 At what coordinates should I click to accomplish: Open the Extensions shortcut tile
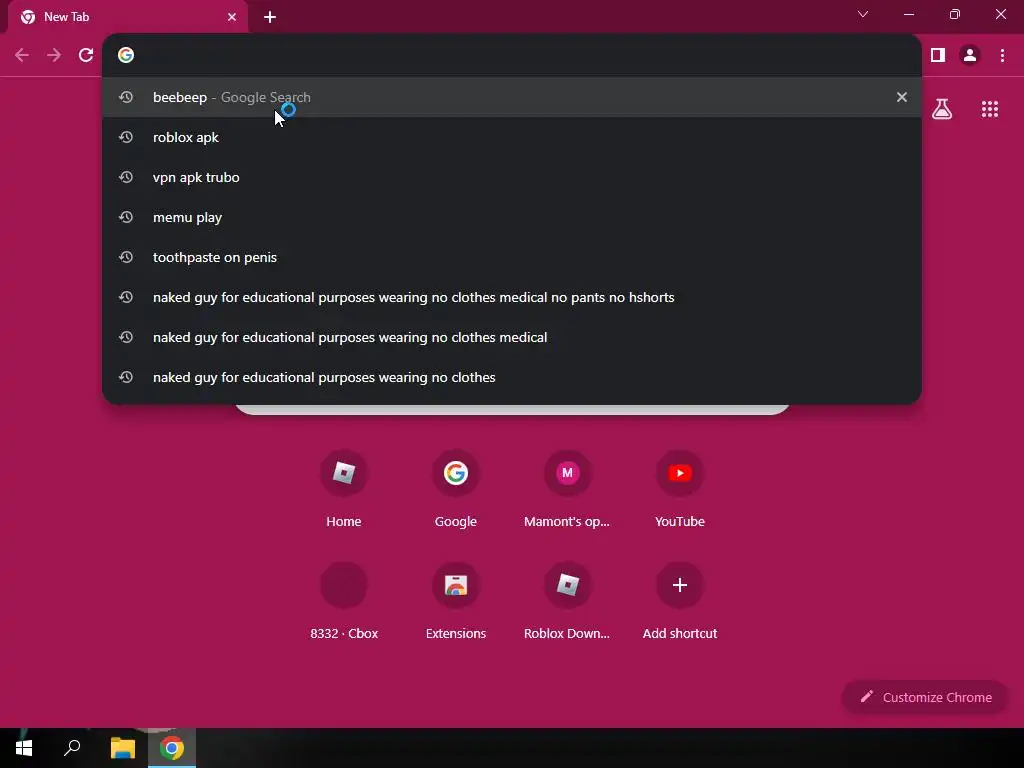point(456,601)
